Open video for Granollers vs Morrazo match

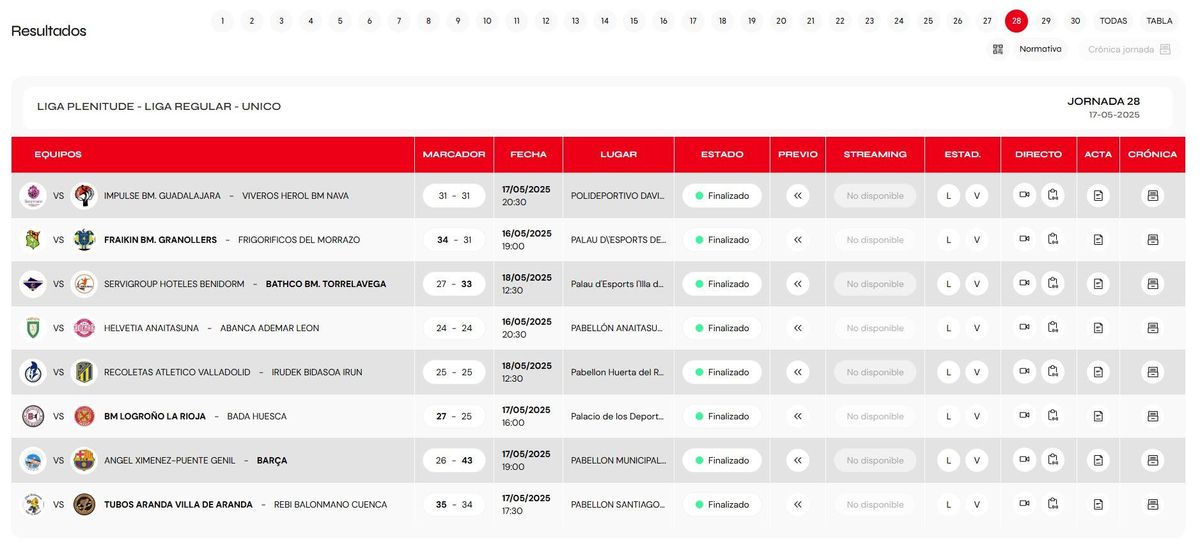[x=1024, y=239]
